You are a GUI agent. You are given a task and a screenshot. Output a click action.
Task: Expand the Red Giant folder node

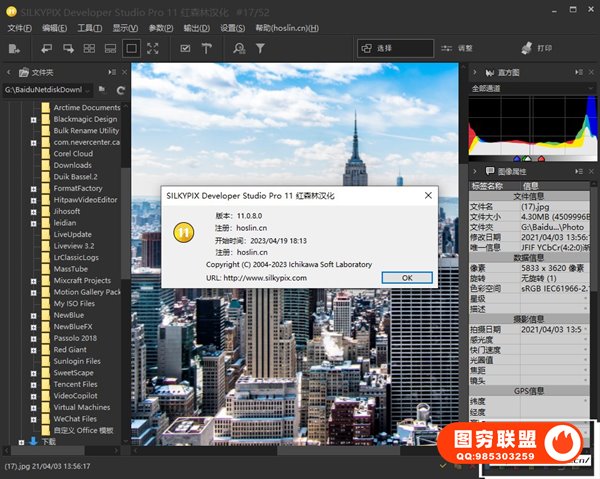[34, 350]
